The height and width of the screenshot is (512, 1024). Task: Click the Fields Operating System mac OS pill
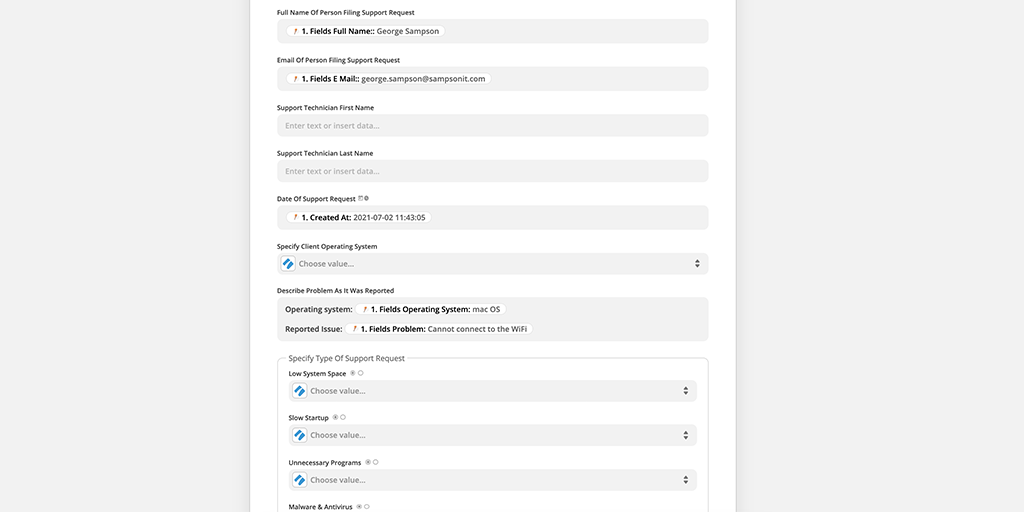coord(431,310)
